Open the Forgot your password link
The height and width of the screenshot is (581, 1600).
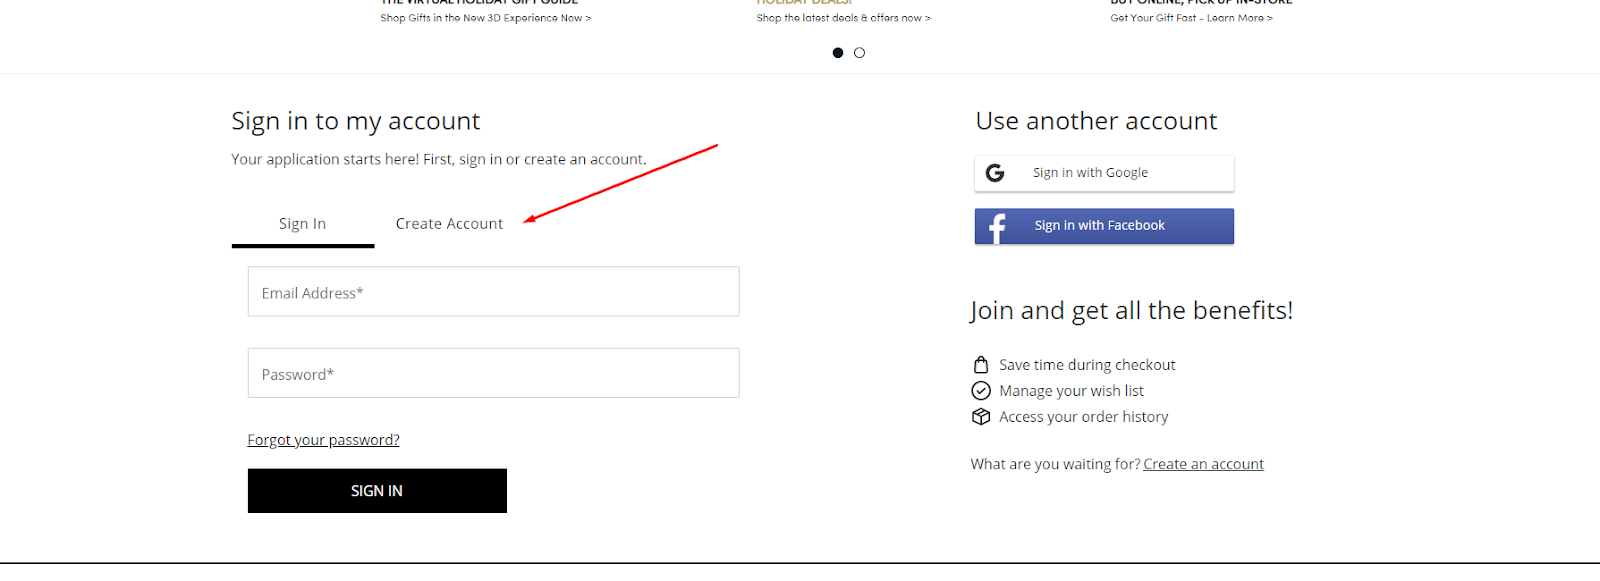click(323, 440)
